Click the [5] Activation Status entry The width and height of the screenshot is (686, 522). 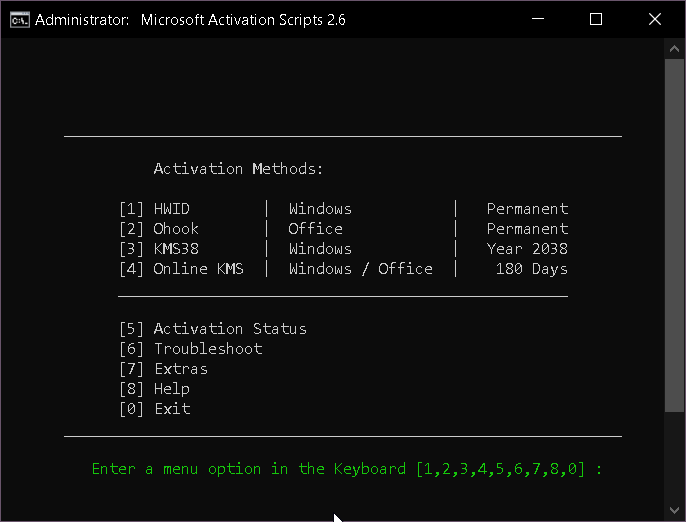pyautogui.click(x=213, y=329)
